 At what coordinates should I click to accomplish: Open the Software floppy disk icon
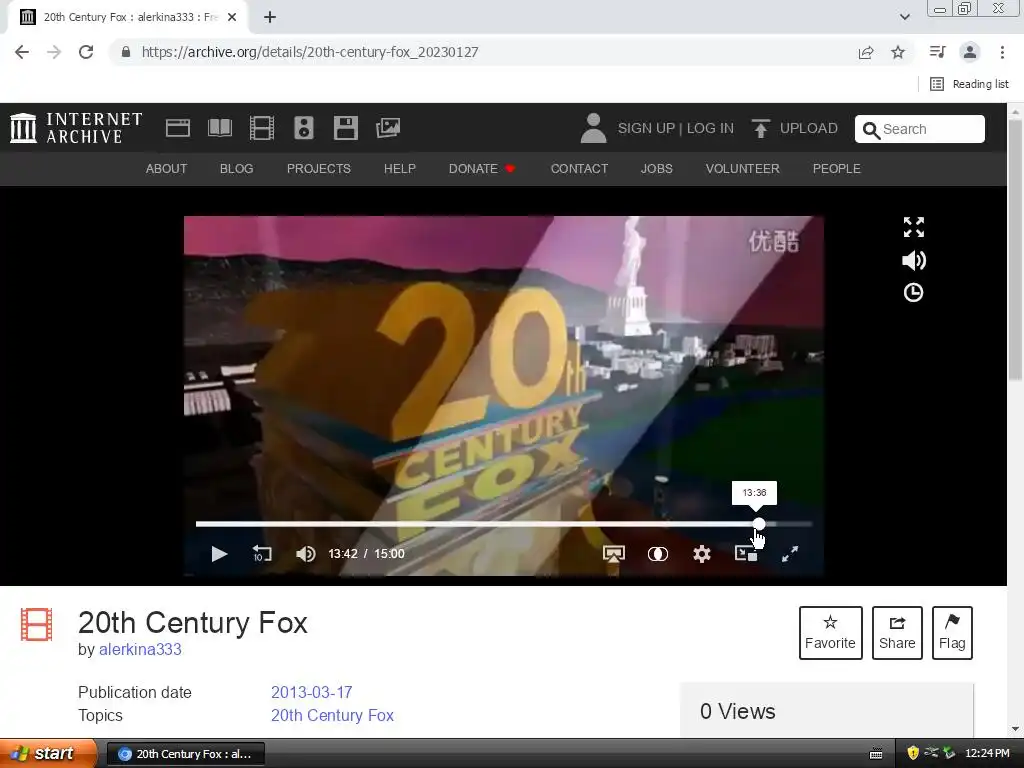coord(345,128)
